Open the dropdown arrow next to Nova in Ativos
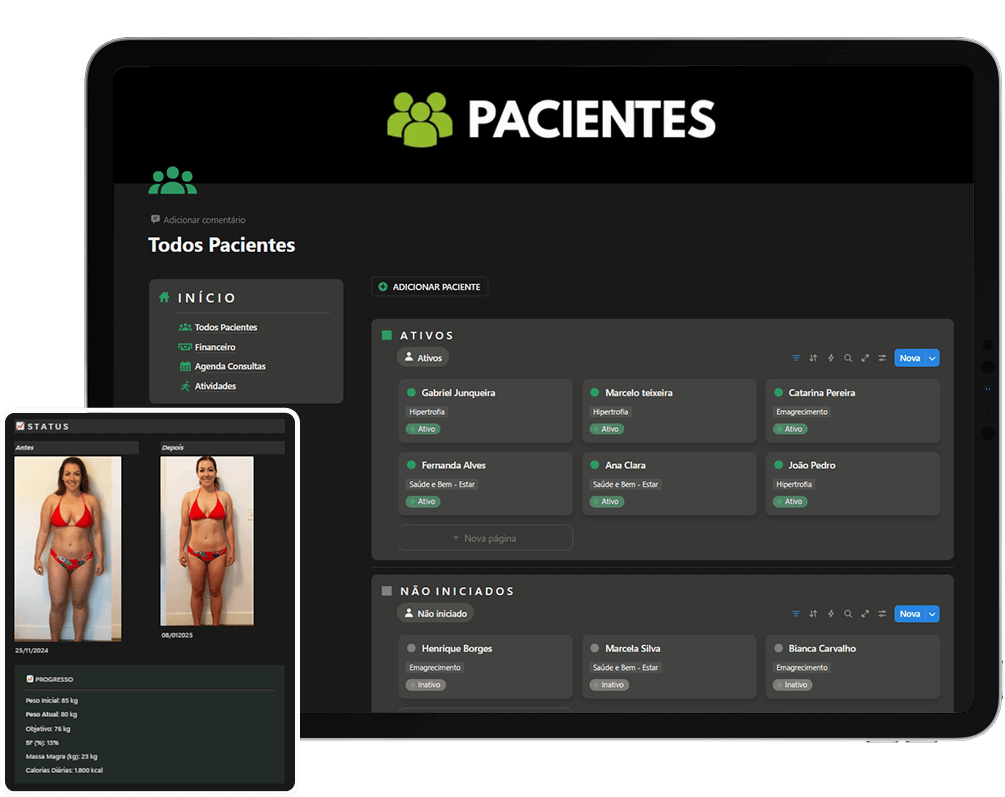This screenshot has width=1005, height=797. tap(932, 358)
